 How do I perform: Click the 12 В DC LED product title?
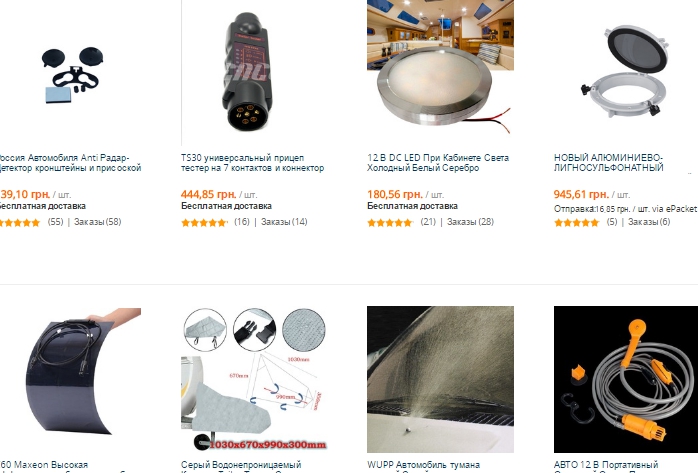(x=438, y=163)
